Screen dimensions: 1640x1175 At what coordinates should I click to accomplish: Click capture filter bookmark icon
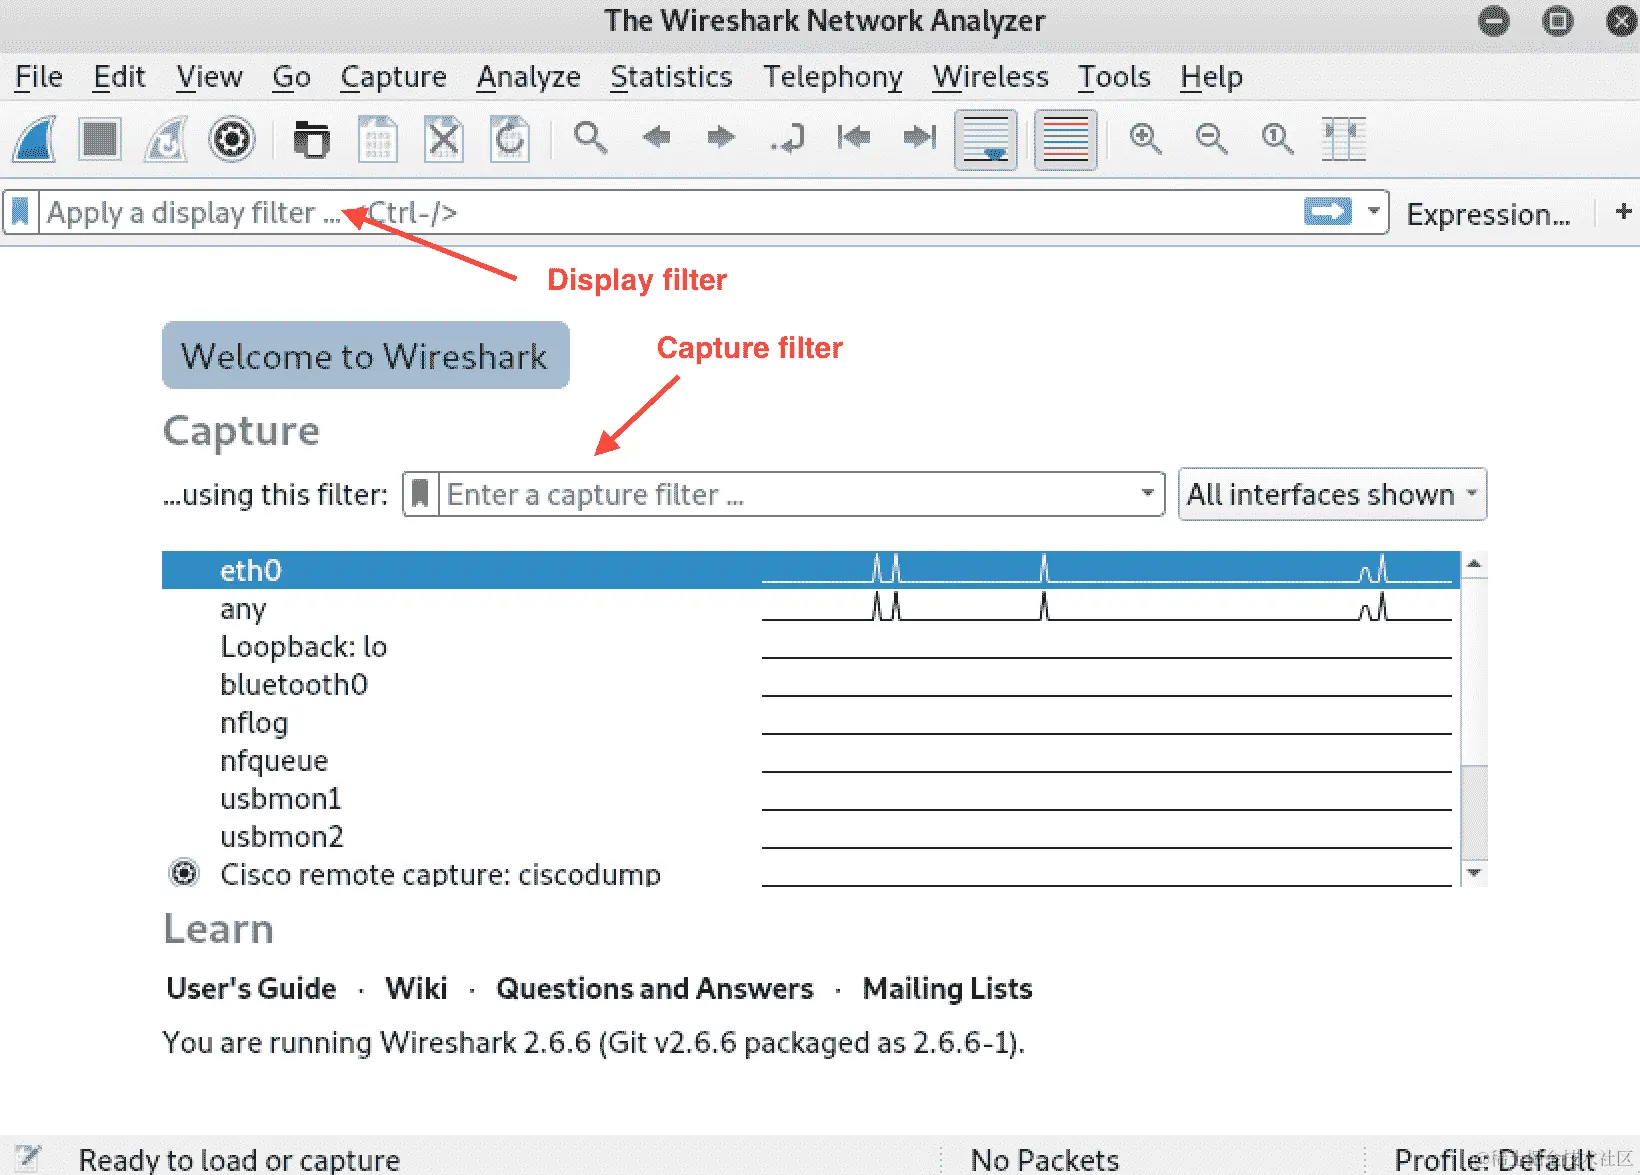click(421, 494)
